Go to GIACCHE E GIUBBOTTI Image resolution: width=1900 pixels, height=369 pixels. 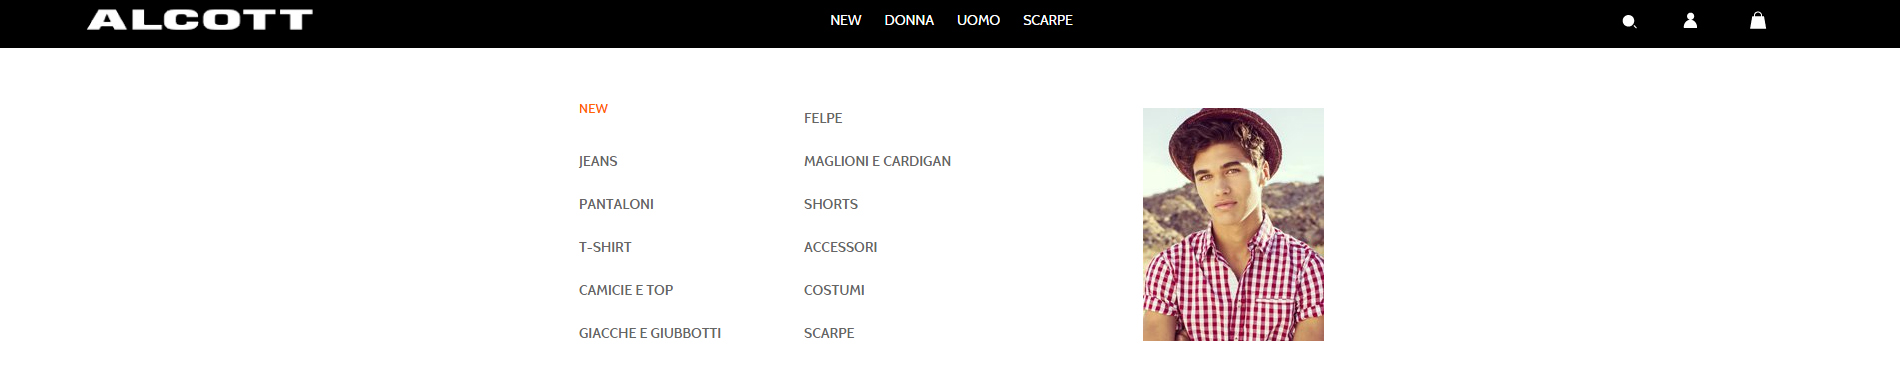pyautogui.click(x=650, y=333)
